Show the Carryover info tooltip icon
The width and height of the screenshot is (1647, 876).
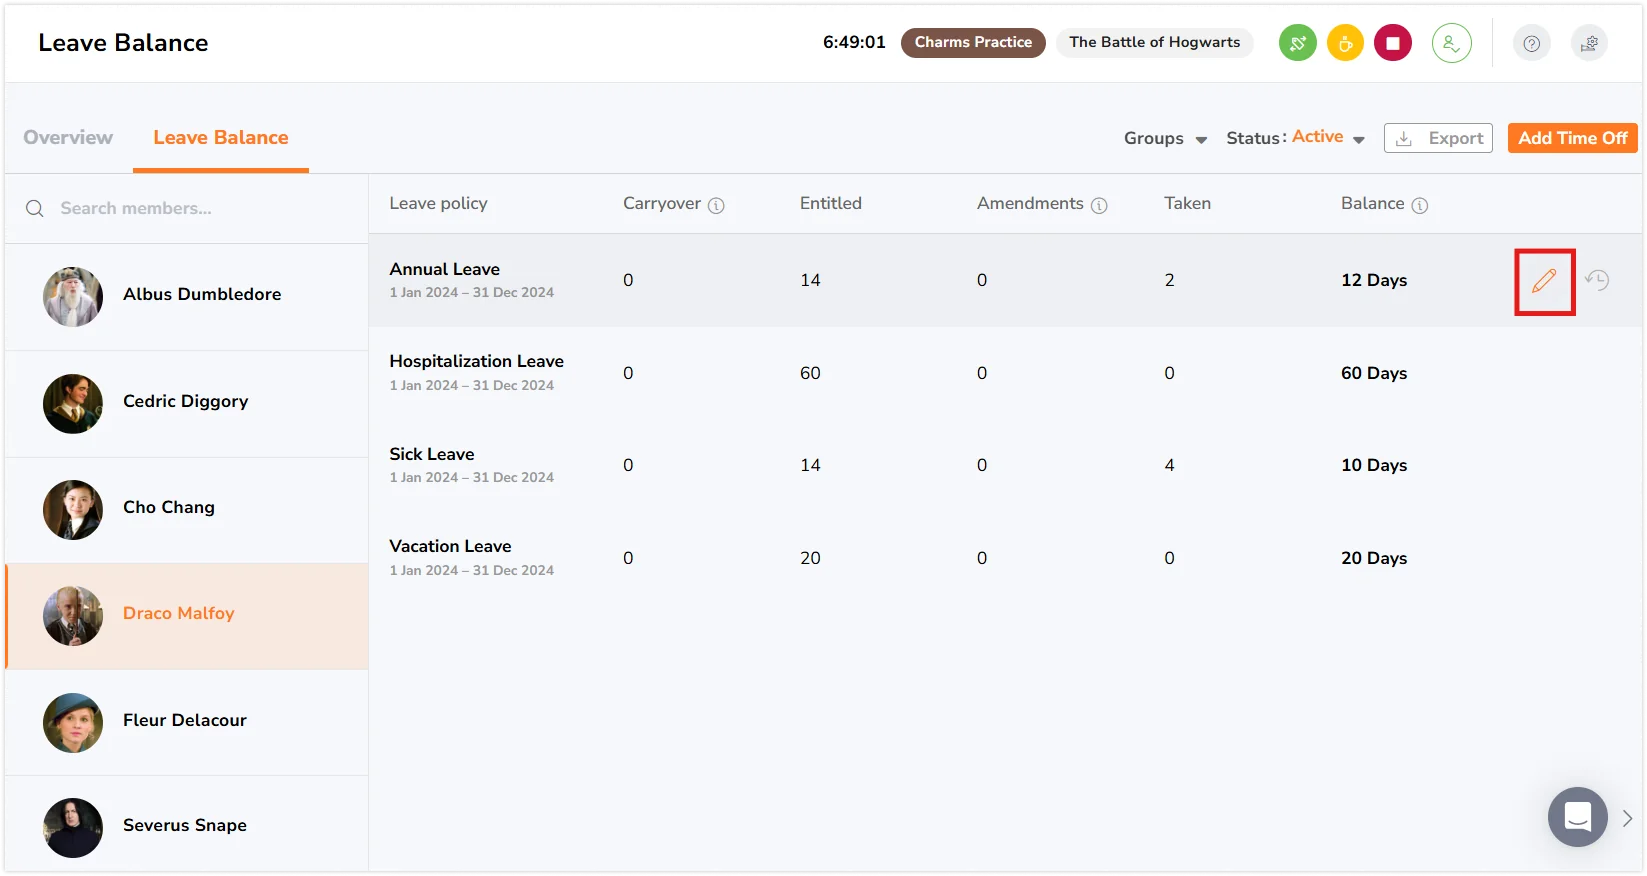tap(716, 205)
